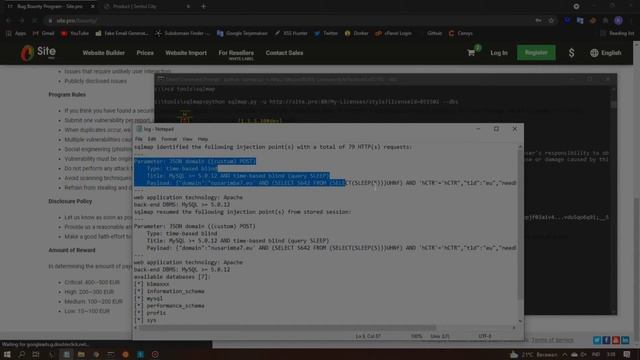Open Reading list button
This screenshot has width=640, height=360.
click(x=618, y=33)
